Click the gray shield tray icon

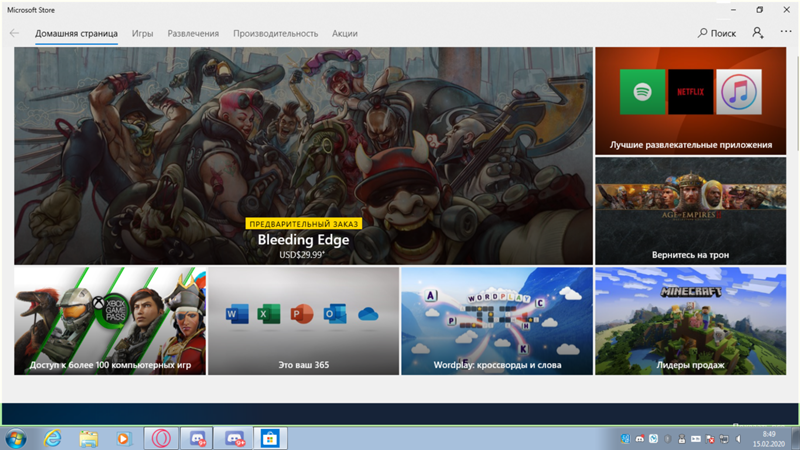tap(668, 439)
